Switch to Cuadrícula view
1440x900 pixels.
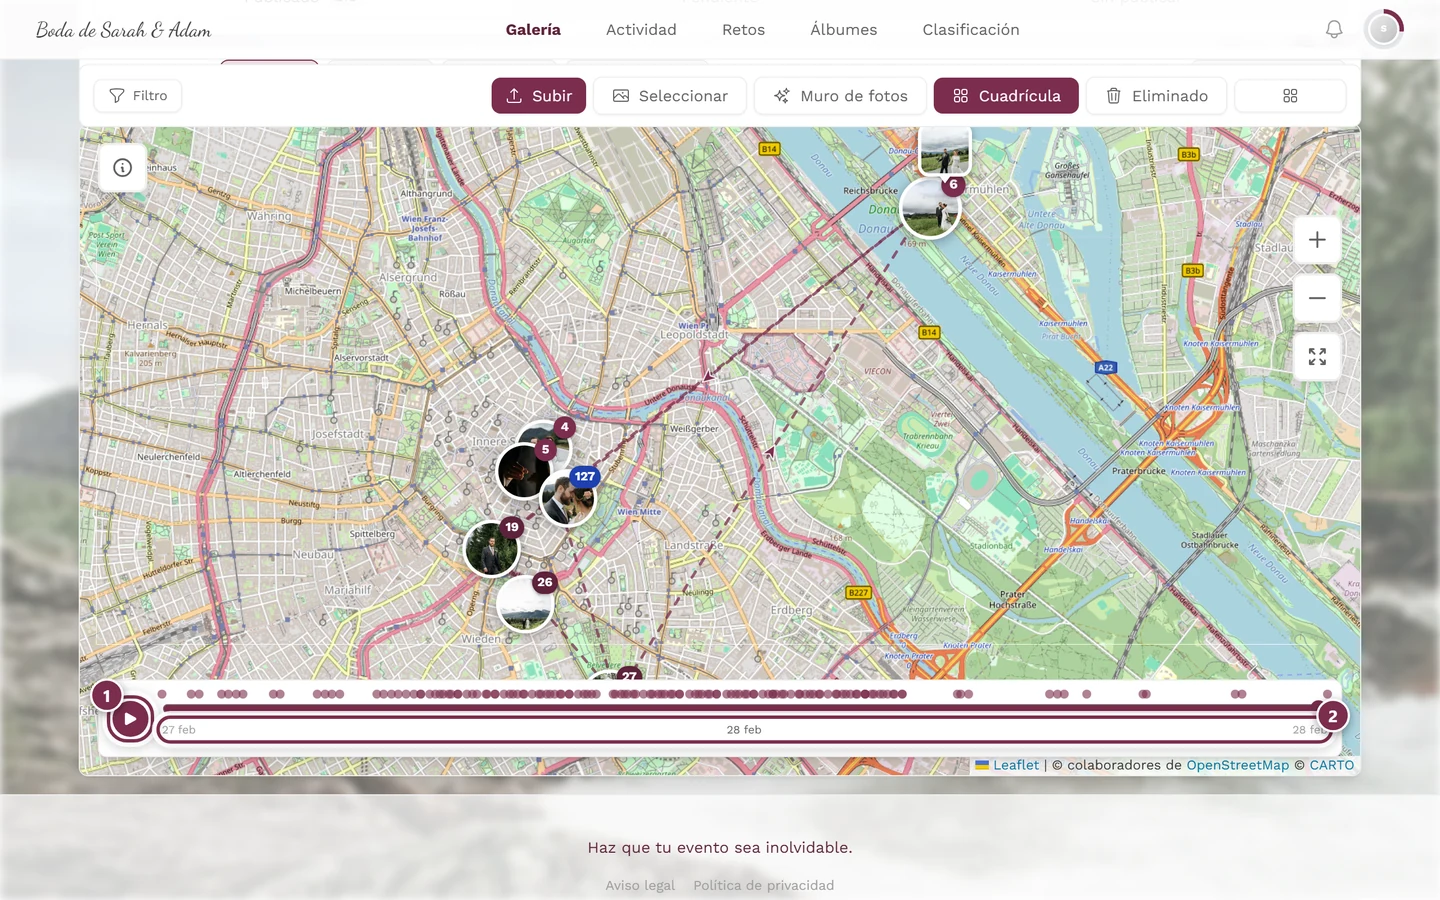[1006, 96]
